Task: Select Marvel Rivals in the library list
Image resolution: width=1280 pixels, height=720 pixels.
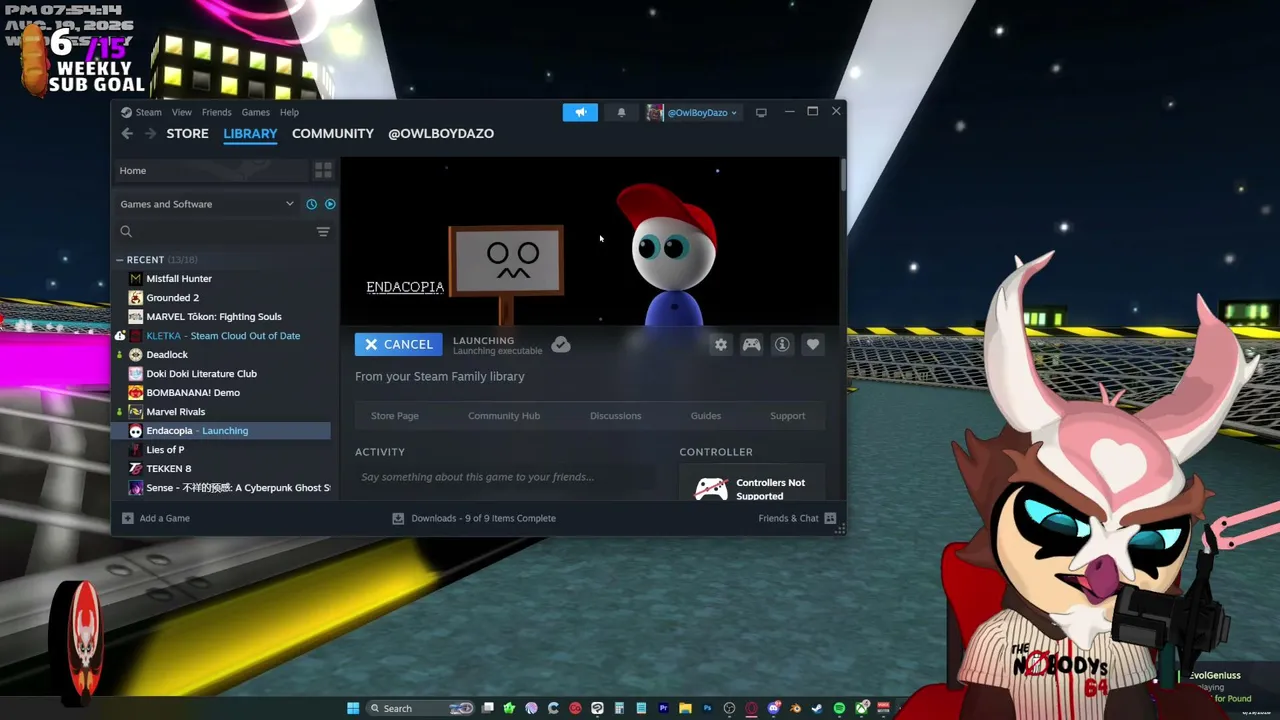Action: pyautogui.click(x=175, y=412)
